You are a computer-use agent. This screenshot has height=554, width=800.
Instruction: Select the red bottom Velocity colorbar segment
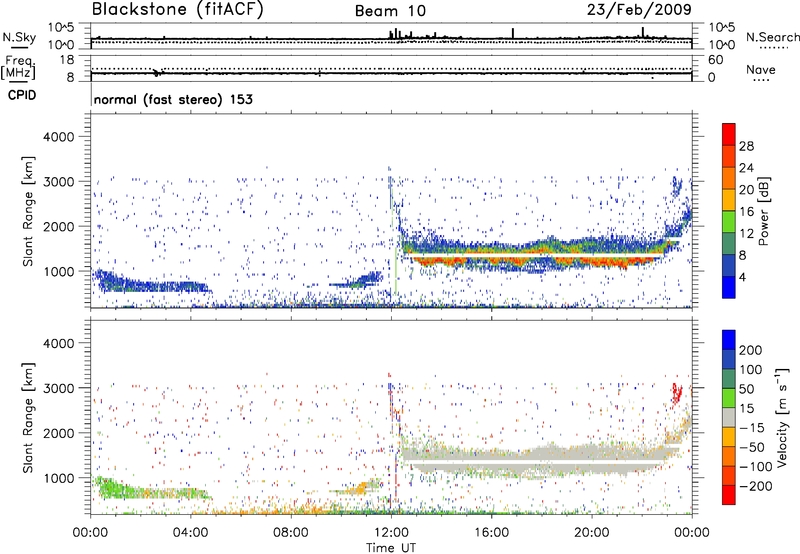pos(729,495)
